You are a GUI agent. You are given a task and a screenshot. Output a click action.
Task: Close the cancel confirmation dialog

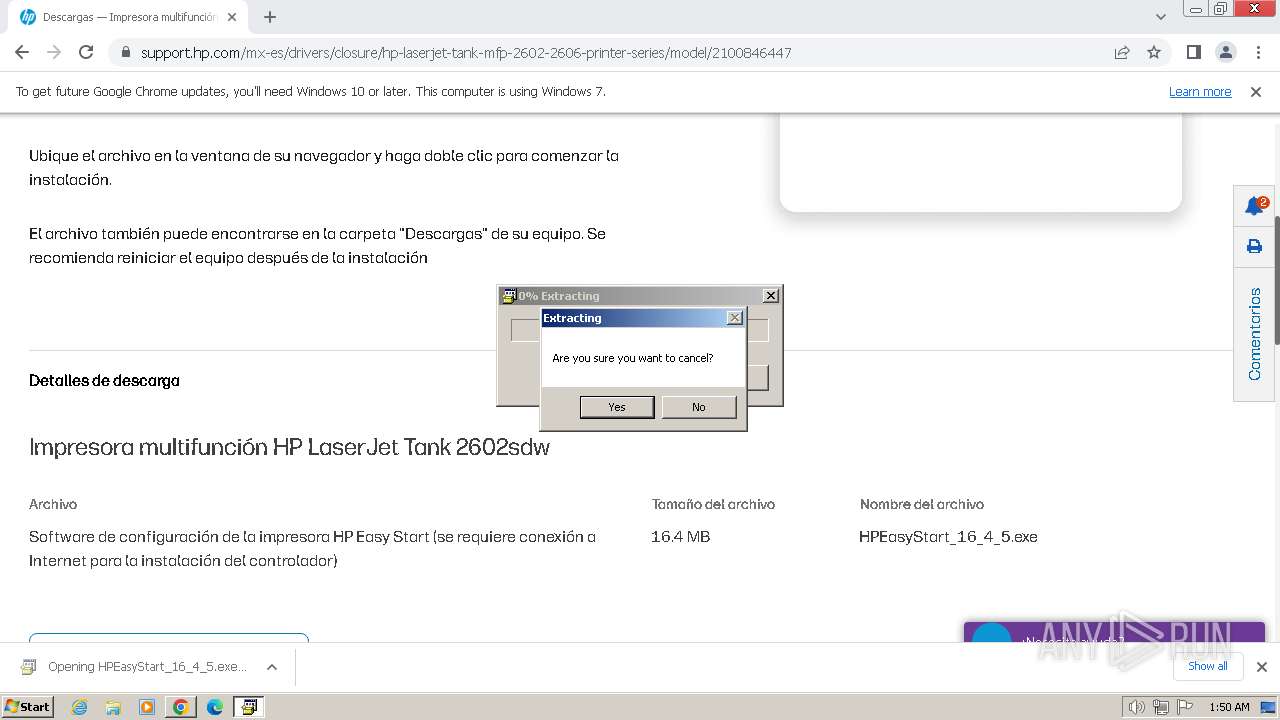coord(735,318)
